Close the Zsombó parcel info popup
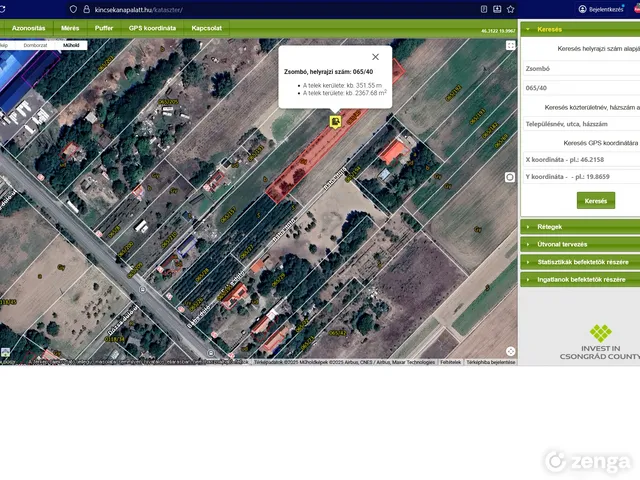This screenshot has width=640, height=480. [375, 57]
